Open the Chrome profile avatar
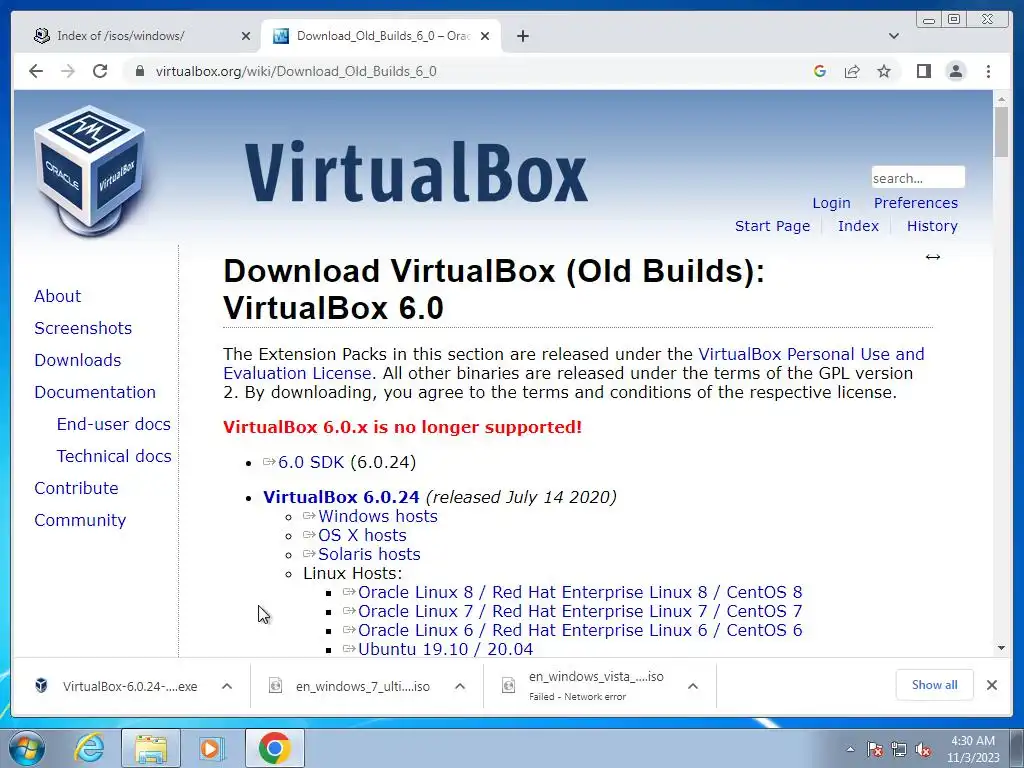1024x768 pixels. 956,71
